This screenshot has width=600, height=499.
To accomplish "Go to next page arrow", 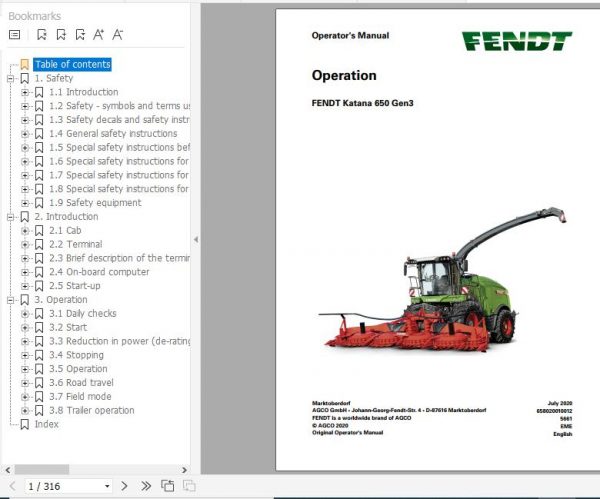I will click(x=124, y=486).
